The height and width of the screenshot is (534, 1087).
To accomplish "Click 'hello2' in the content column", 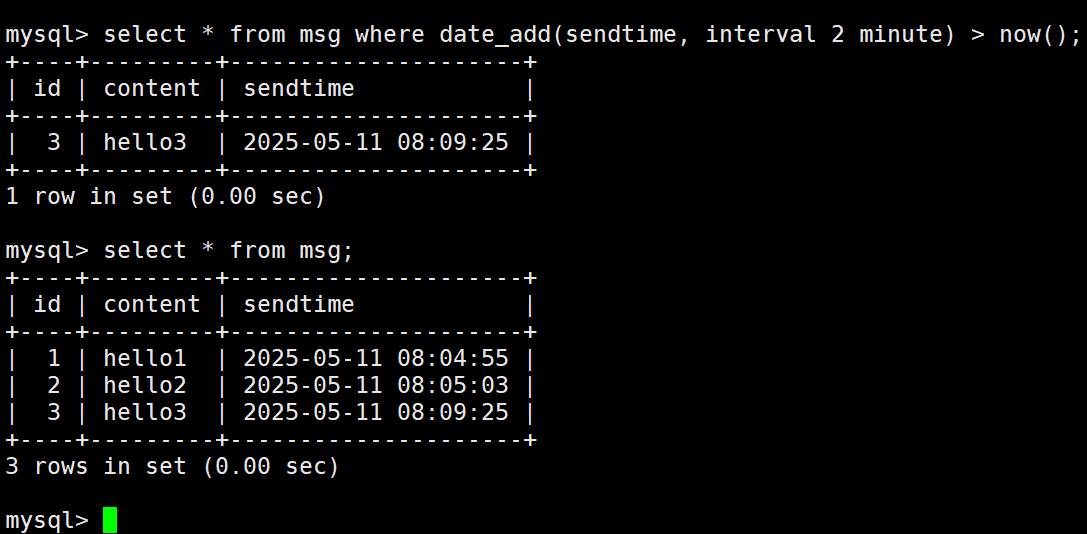I will point(145,385).
